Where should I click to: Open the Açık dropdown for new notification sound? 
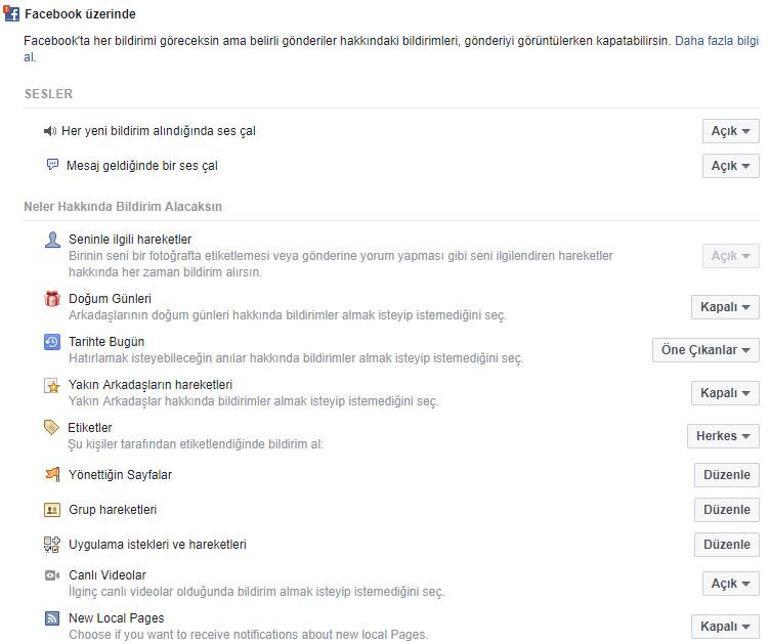point(730,131)
